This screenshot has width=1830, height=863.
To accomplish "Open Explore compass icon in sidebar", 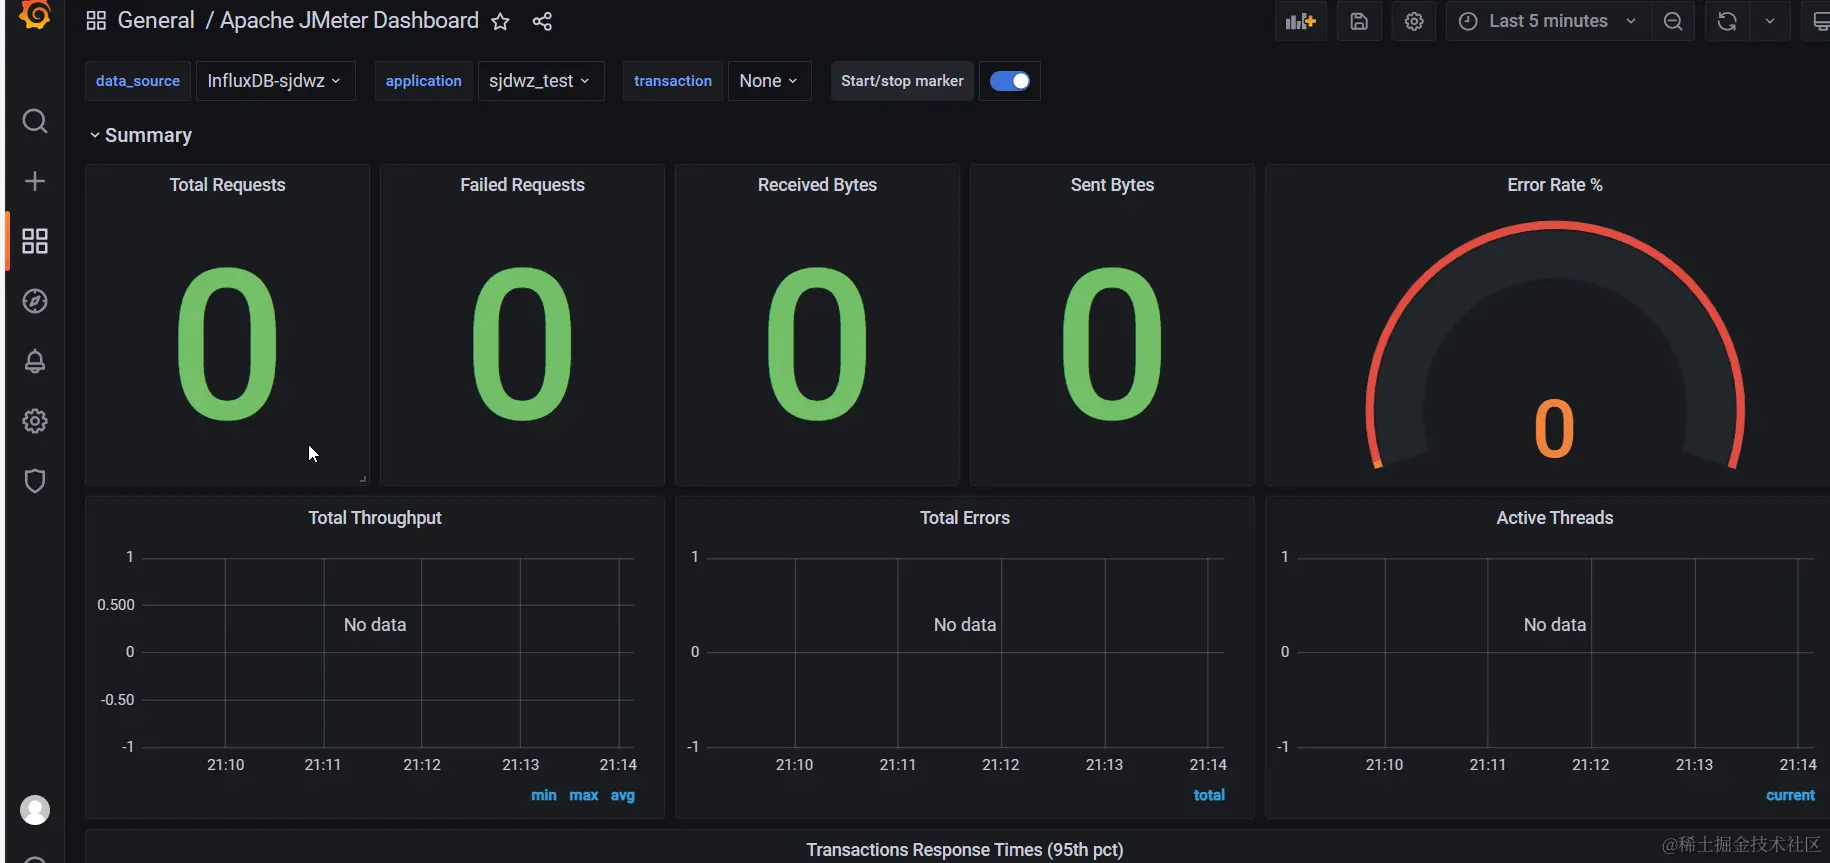I will pyautogui.click(x=35, y=301).
